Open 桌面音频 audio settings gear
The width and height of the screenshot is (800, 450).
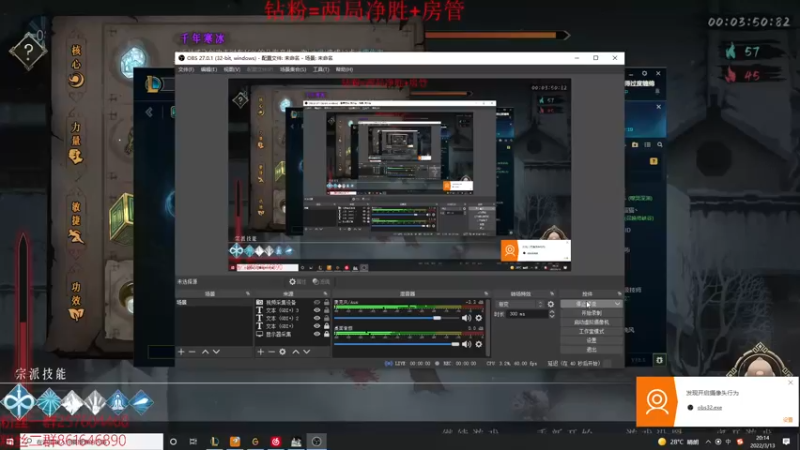tap(479, 344)
